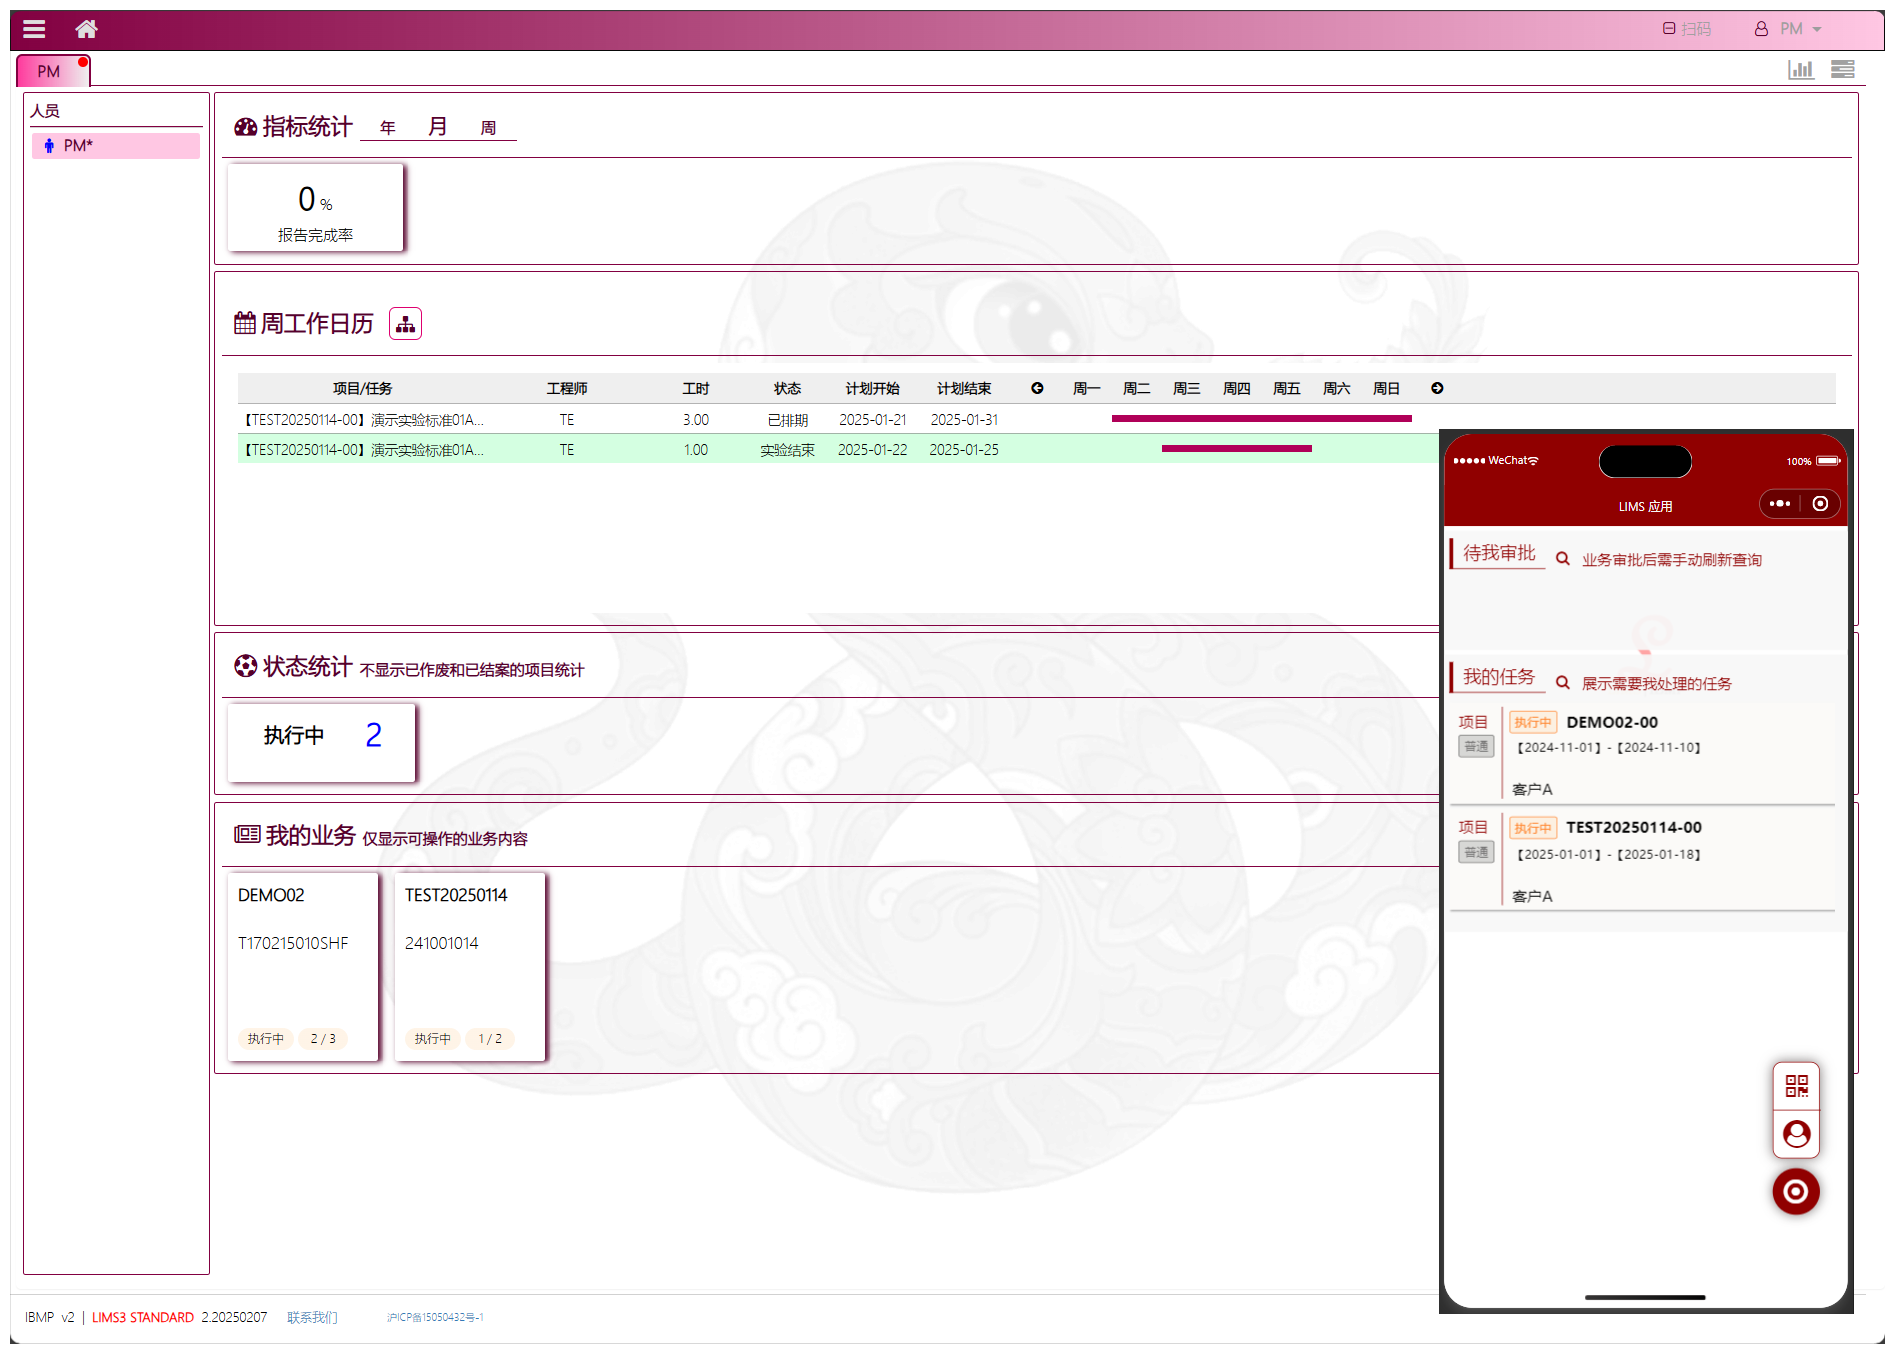1895x1354 pixels.
Task: Open the DEMO02 business card
Action: [302, 965]
